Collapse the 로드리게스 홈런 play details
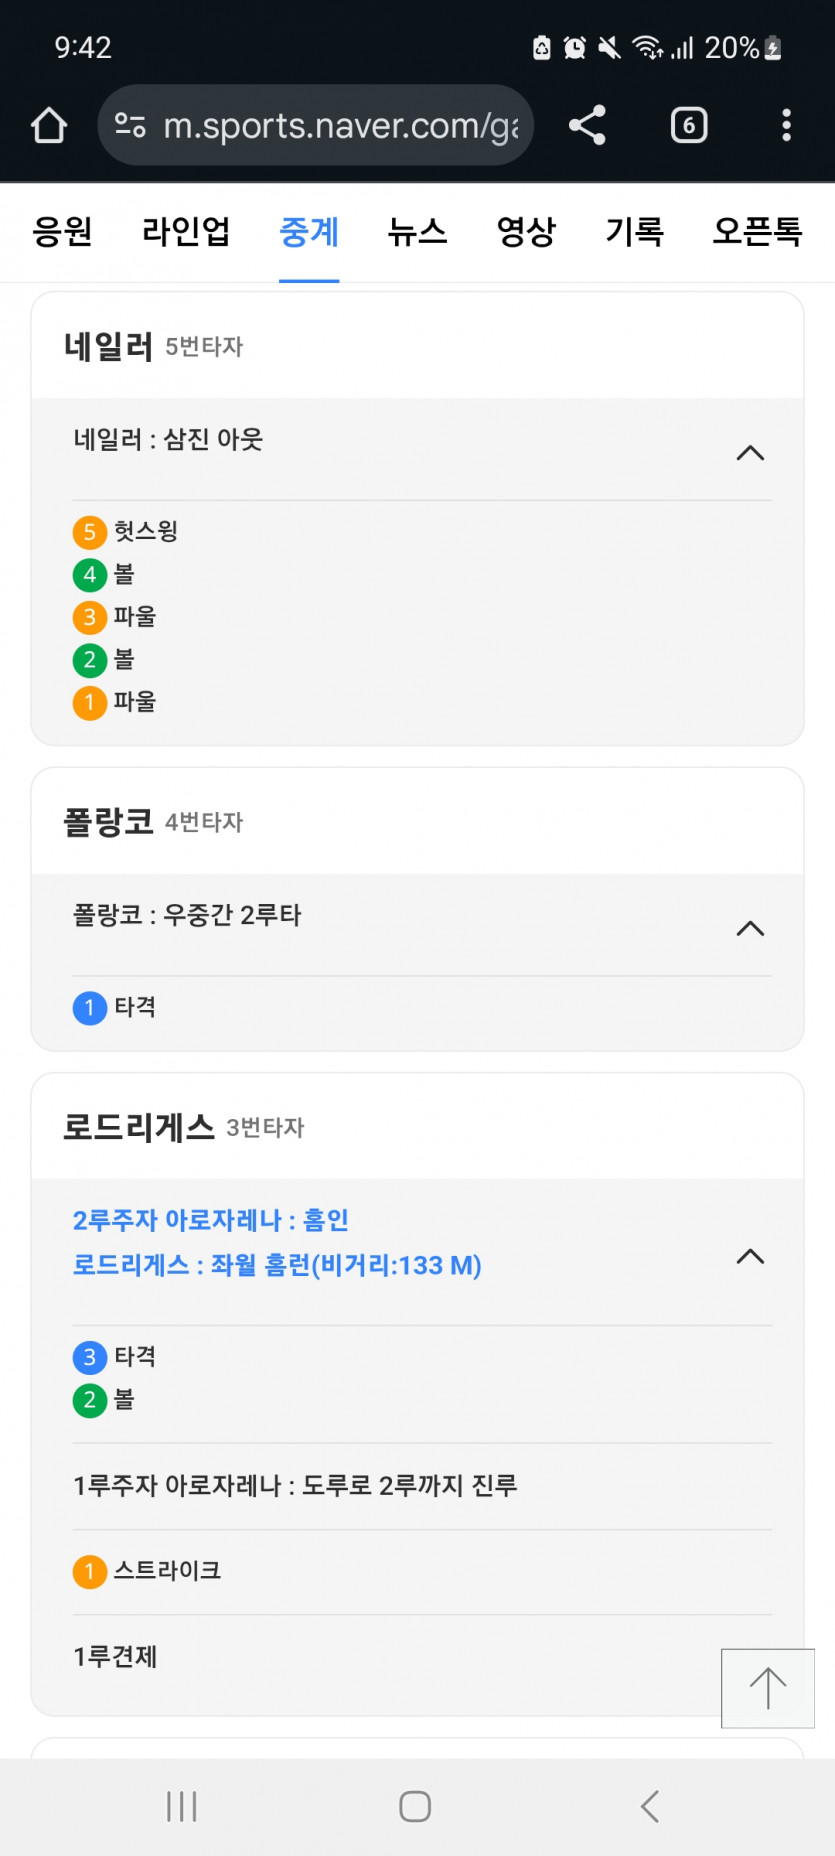 tap(750, 1257)
